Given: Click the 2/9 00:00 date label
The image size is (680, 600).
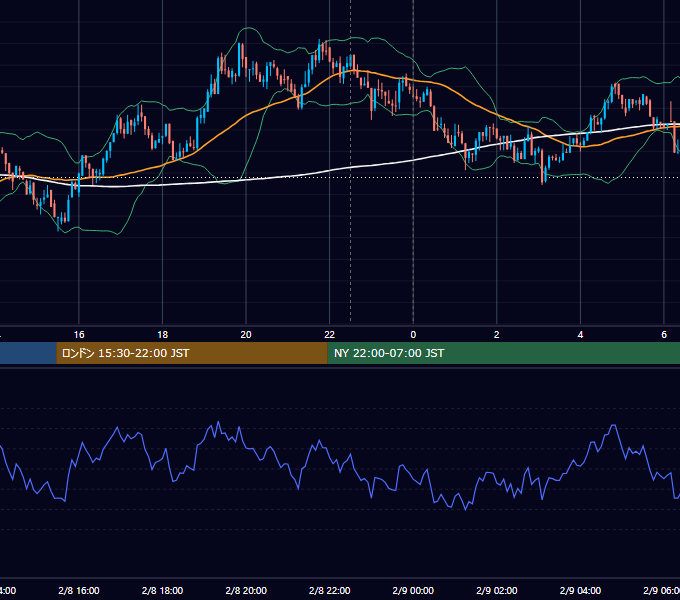Looking at the screenshot, I should pyautogui.click(x=413, y=590).
